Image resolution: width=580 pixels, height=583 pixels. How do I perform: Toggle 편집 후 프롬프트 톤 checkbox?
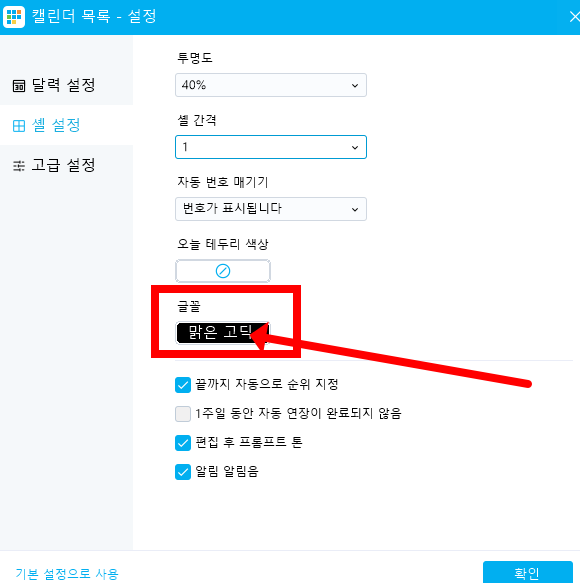coord(183,443)
